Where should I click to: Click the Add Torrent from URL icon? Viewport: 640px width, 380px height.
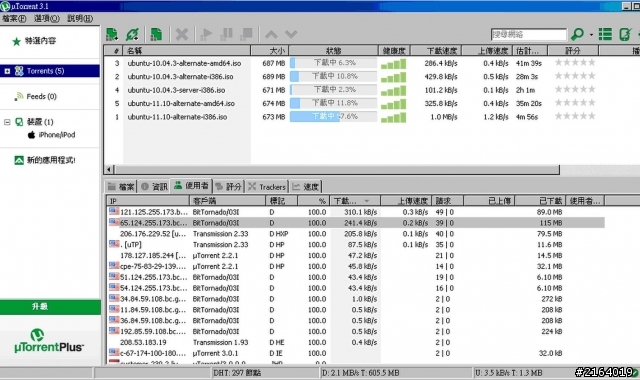coord(132,34)
